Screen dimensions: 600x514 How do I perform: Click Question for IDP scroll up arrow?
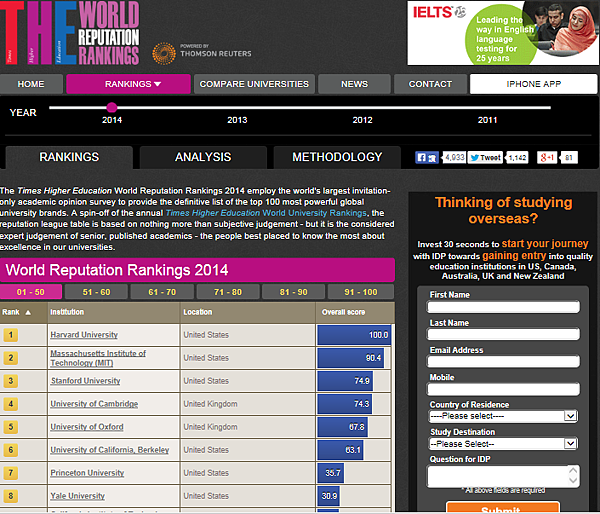tap(573, 470)
